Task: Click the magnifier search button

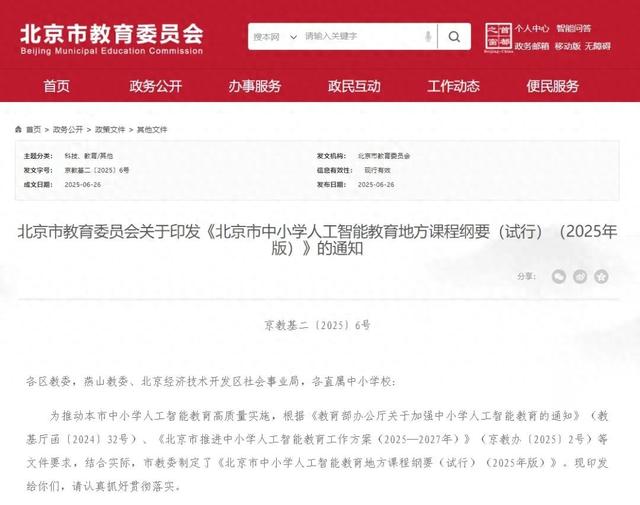Action: tap(454, 36)
